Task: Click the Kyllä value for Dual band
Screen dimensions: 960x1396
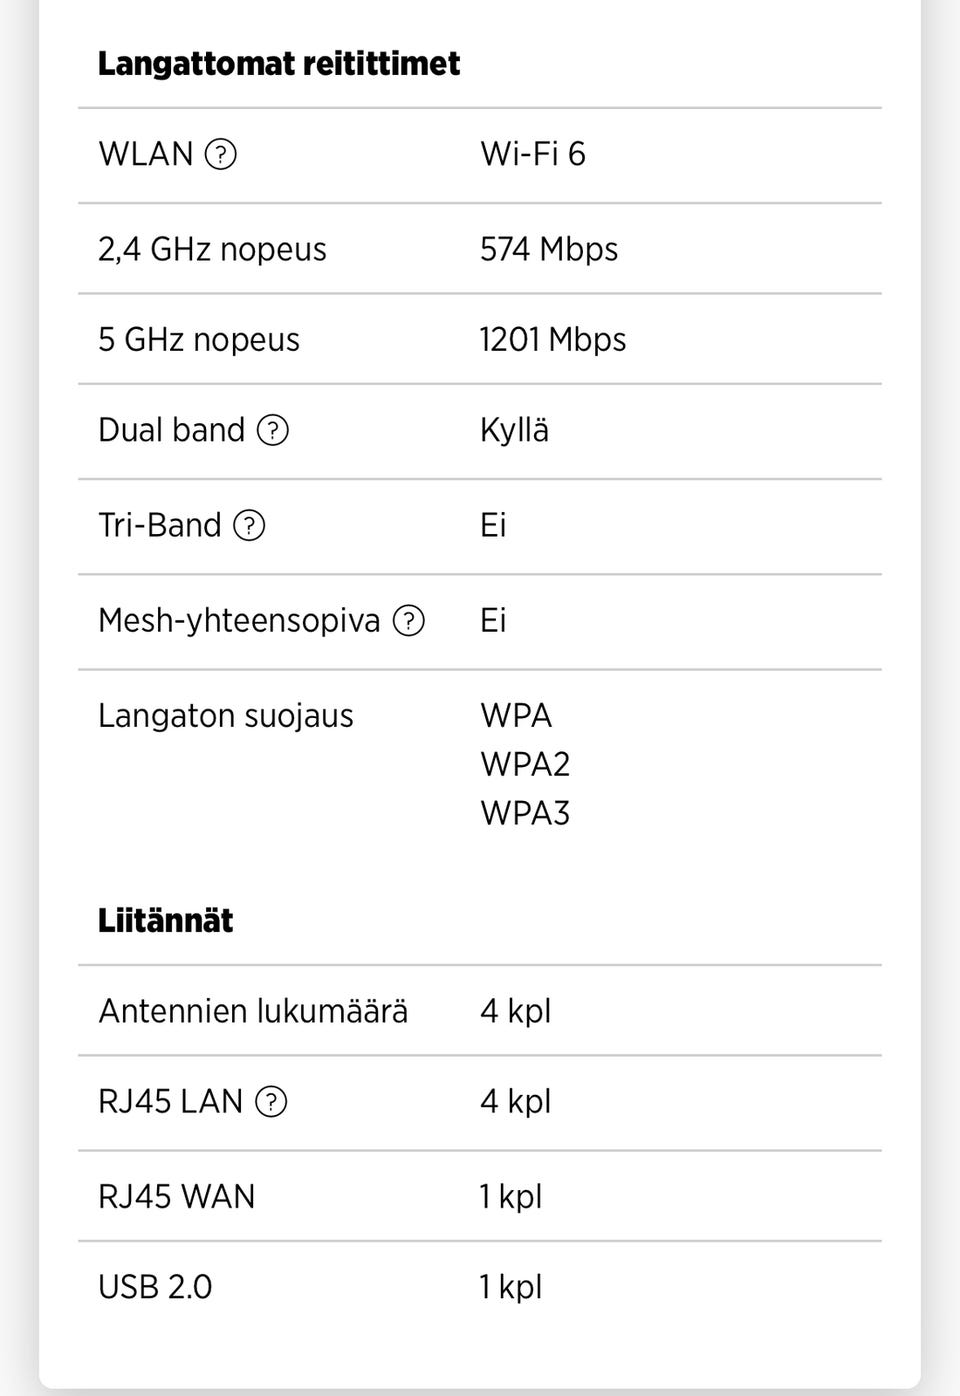Action: (x=514, y=430)
